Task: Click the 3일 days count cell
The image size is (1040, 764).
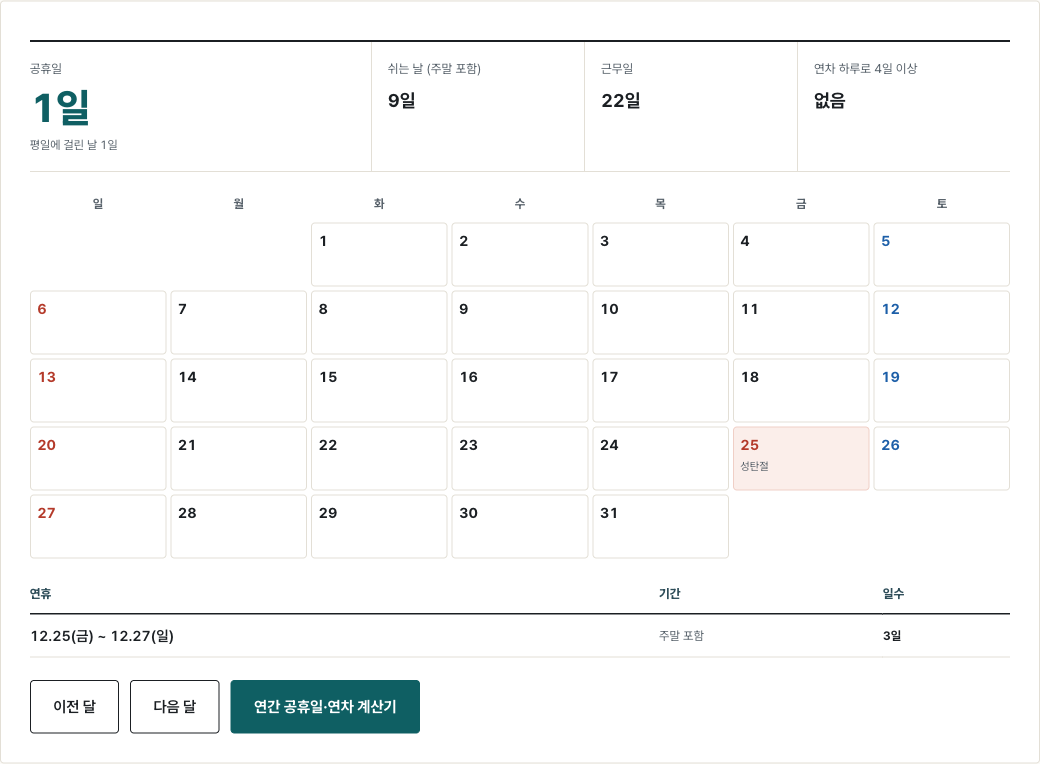Action: coord(892,636)
